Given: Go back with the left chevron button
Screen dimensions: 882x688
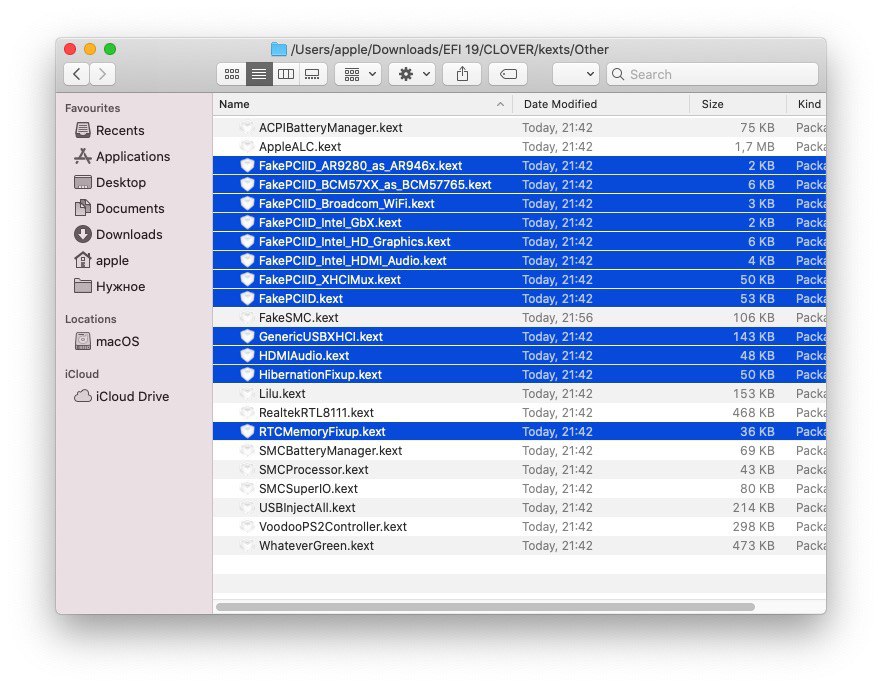Looking at the screenshot, I should tap(76, 74).
